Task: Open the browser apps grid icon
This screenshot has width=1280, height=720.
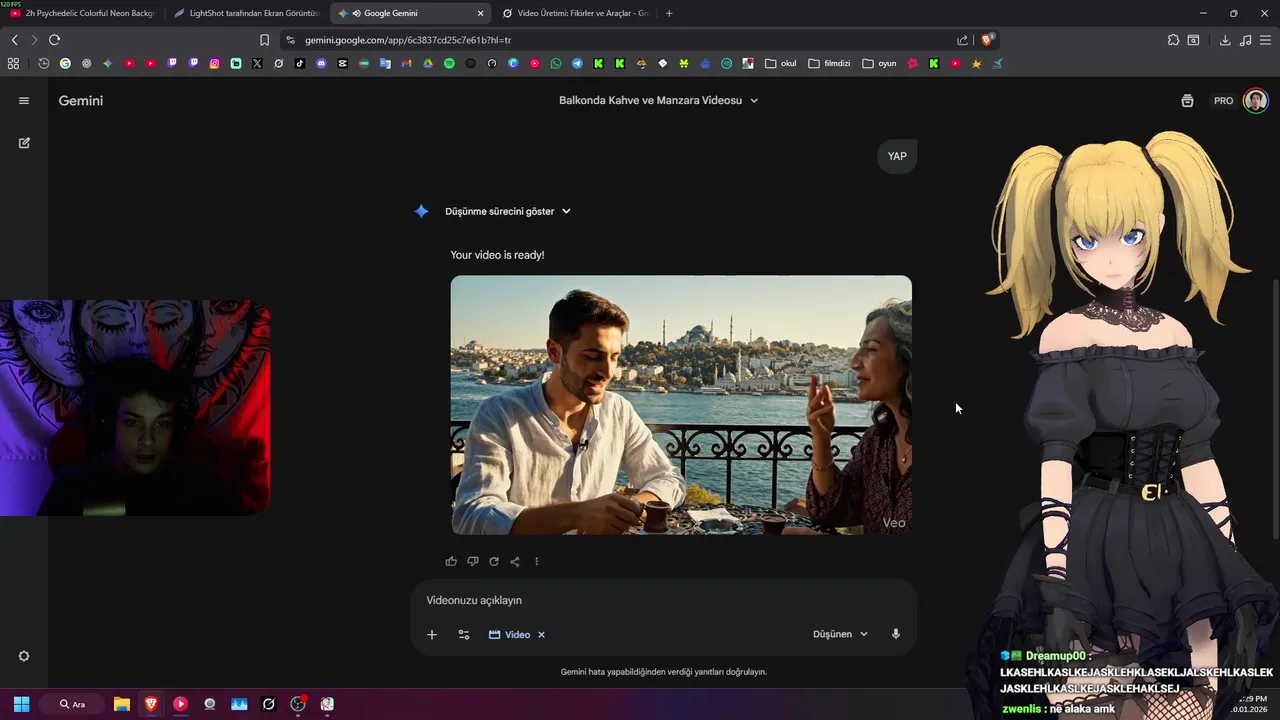Action: (x=13, y=63)
